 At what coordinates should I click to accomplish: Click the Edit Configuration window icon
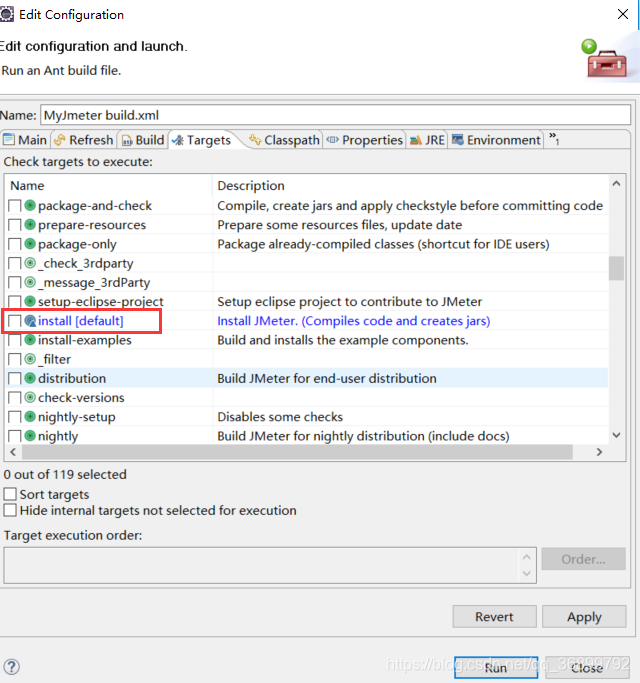[7, 14]
